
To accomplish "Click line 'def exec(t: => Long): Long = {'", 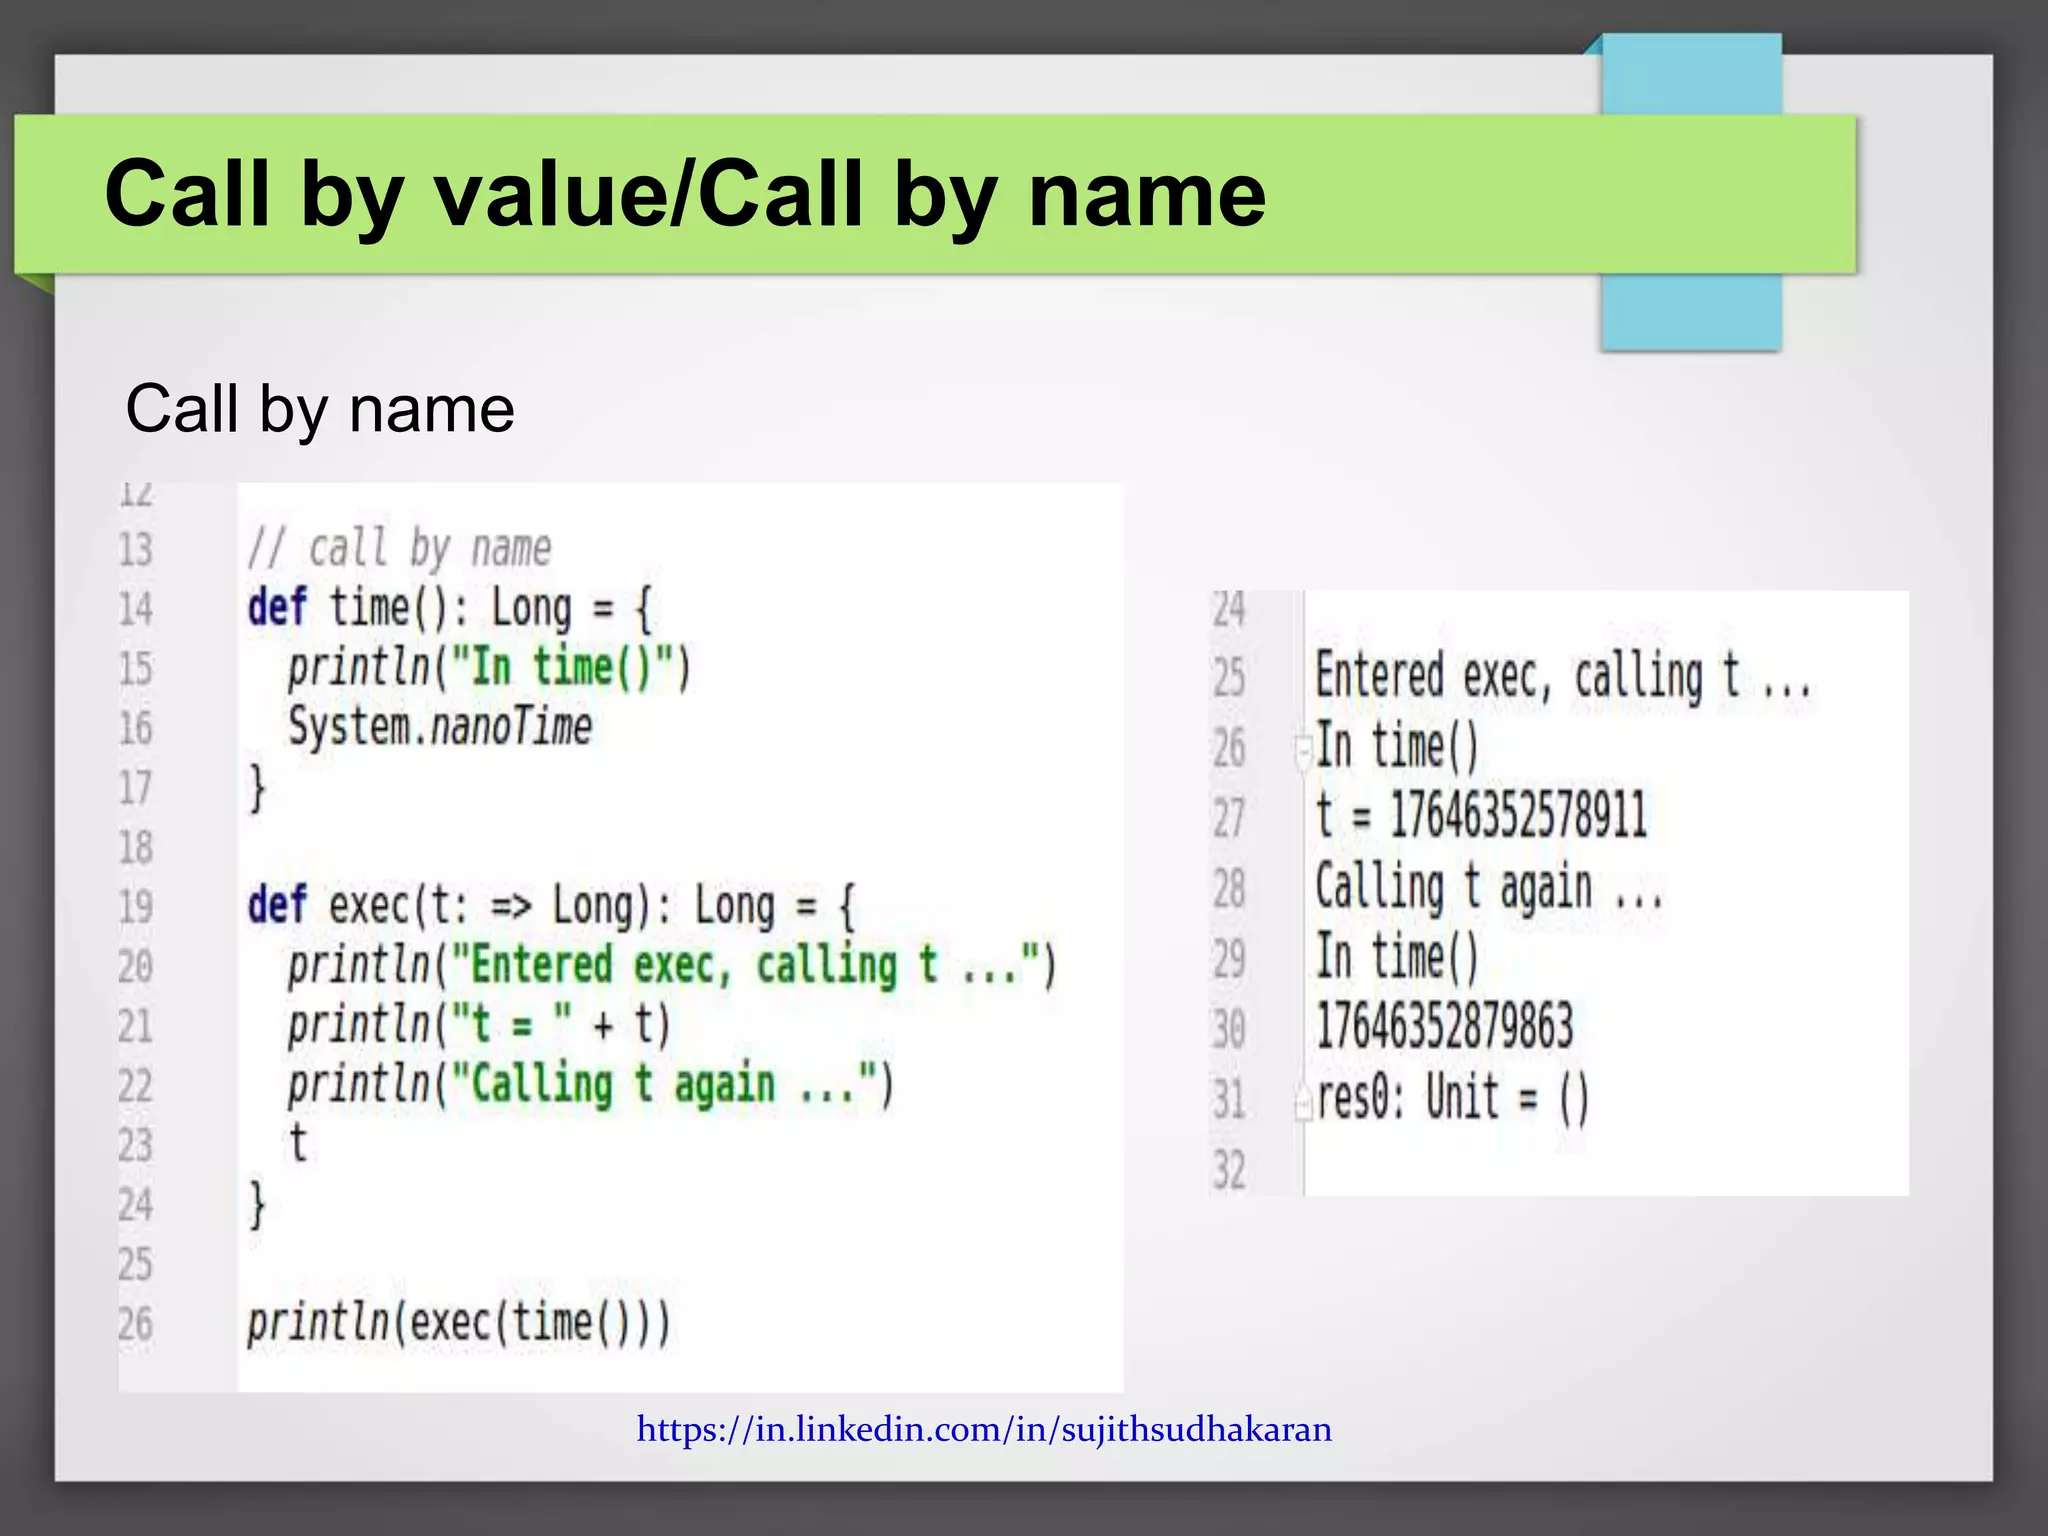I will (x=552, y=906).
